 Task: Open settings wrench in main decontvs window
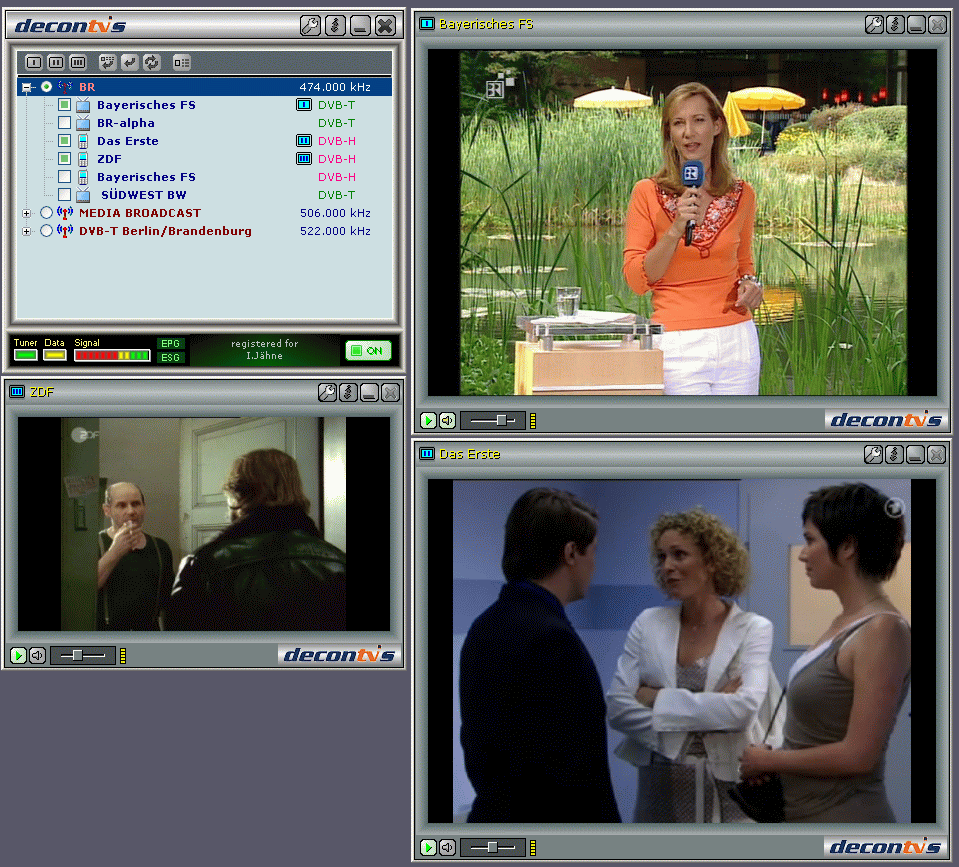coord(310,26)
